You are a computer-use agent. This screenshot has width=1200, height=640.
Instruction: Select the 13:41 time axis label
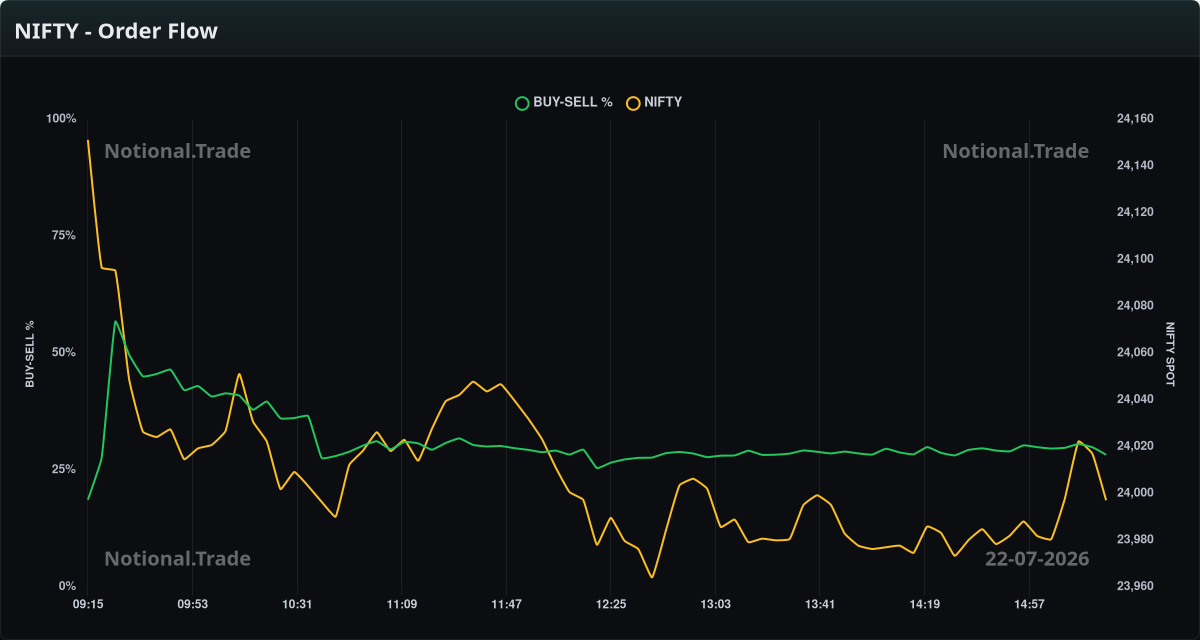click(x=819, y=604)
